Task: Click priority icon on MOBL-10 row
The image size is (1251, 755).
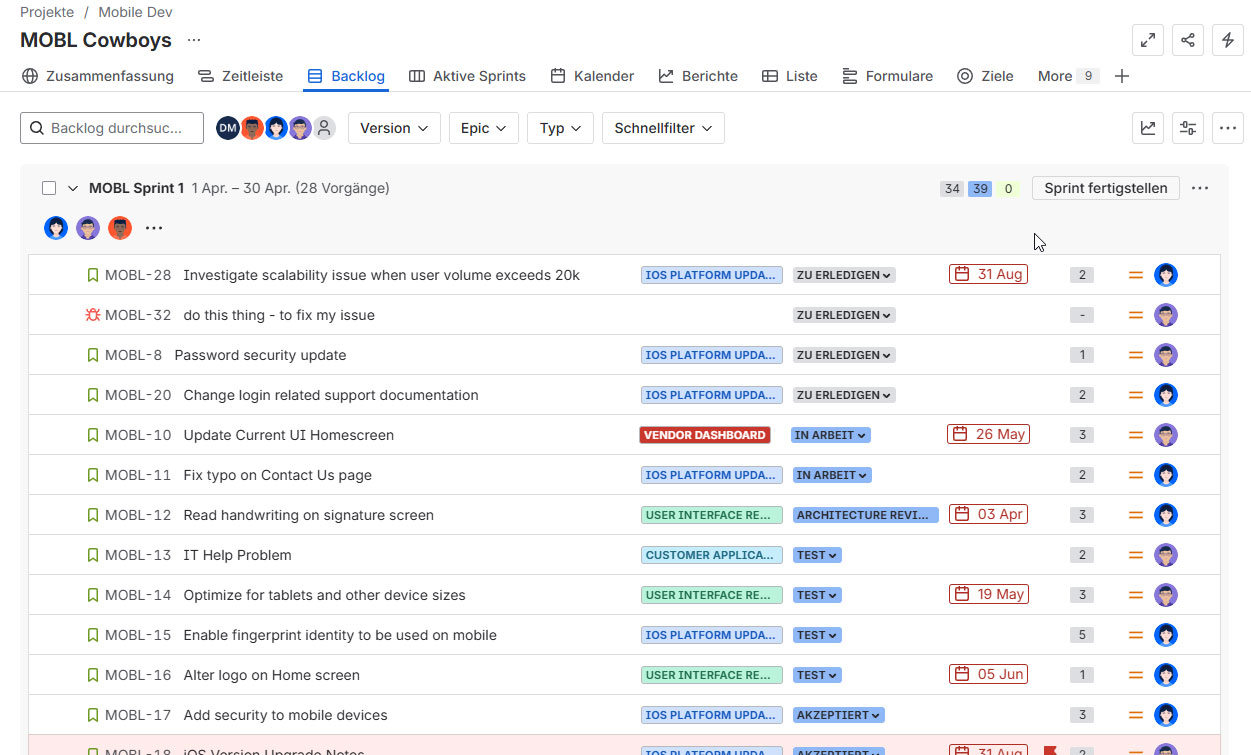Action: tap(1136, 435)
